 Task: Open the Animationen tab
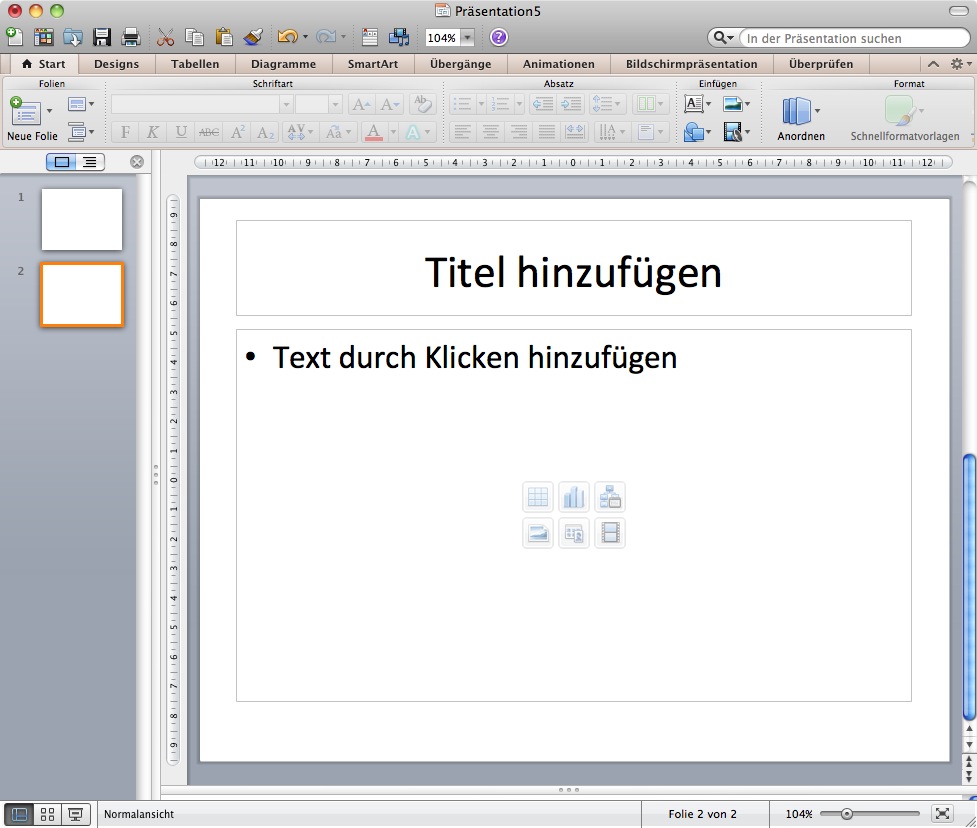point(558,64)
